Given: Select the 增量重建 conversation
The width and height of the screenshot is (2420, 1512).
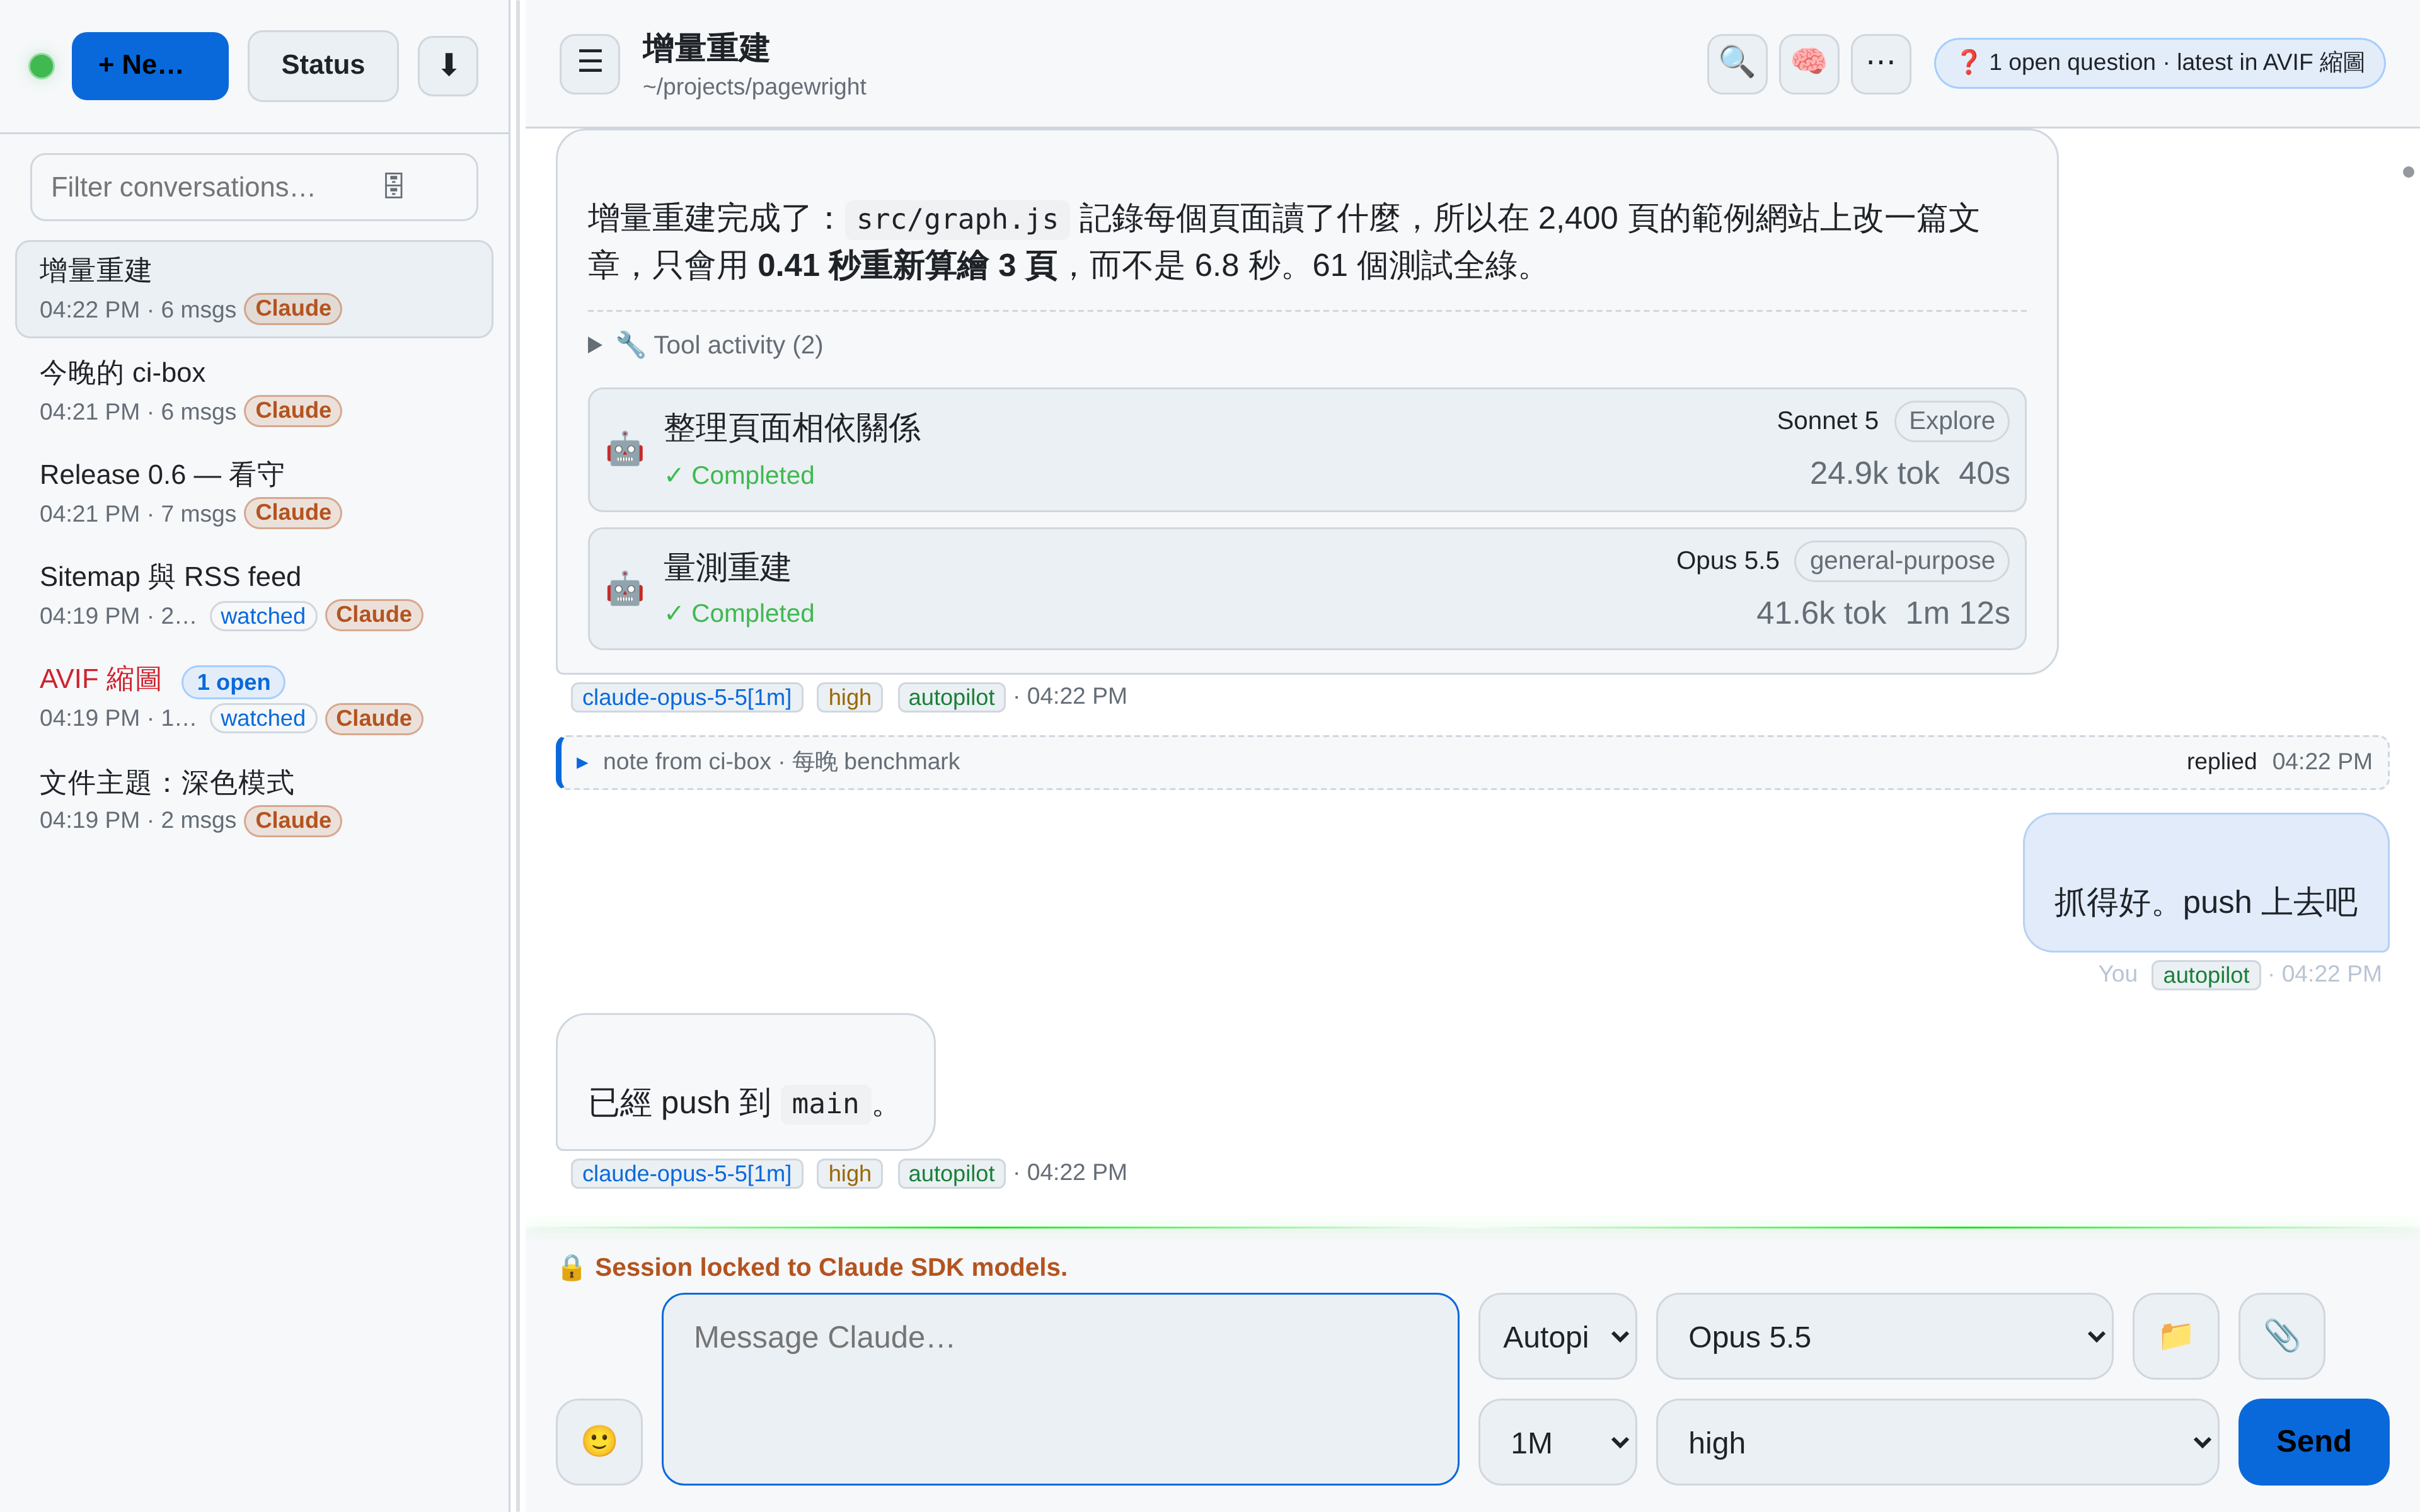Looking at the screenshot, I should pos(254,289).
